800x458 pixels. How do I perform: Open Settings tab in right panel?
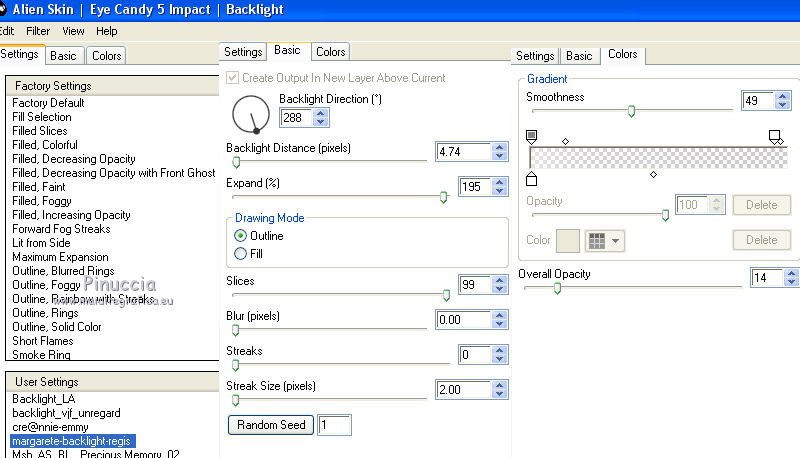pos(535,56)
